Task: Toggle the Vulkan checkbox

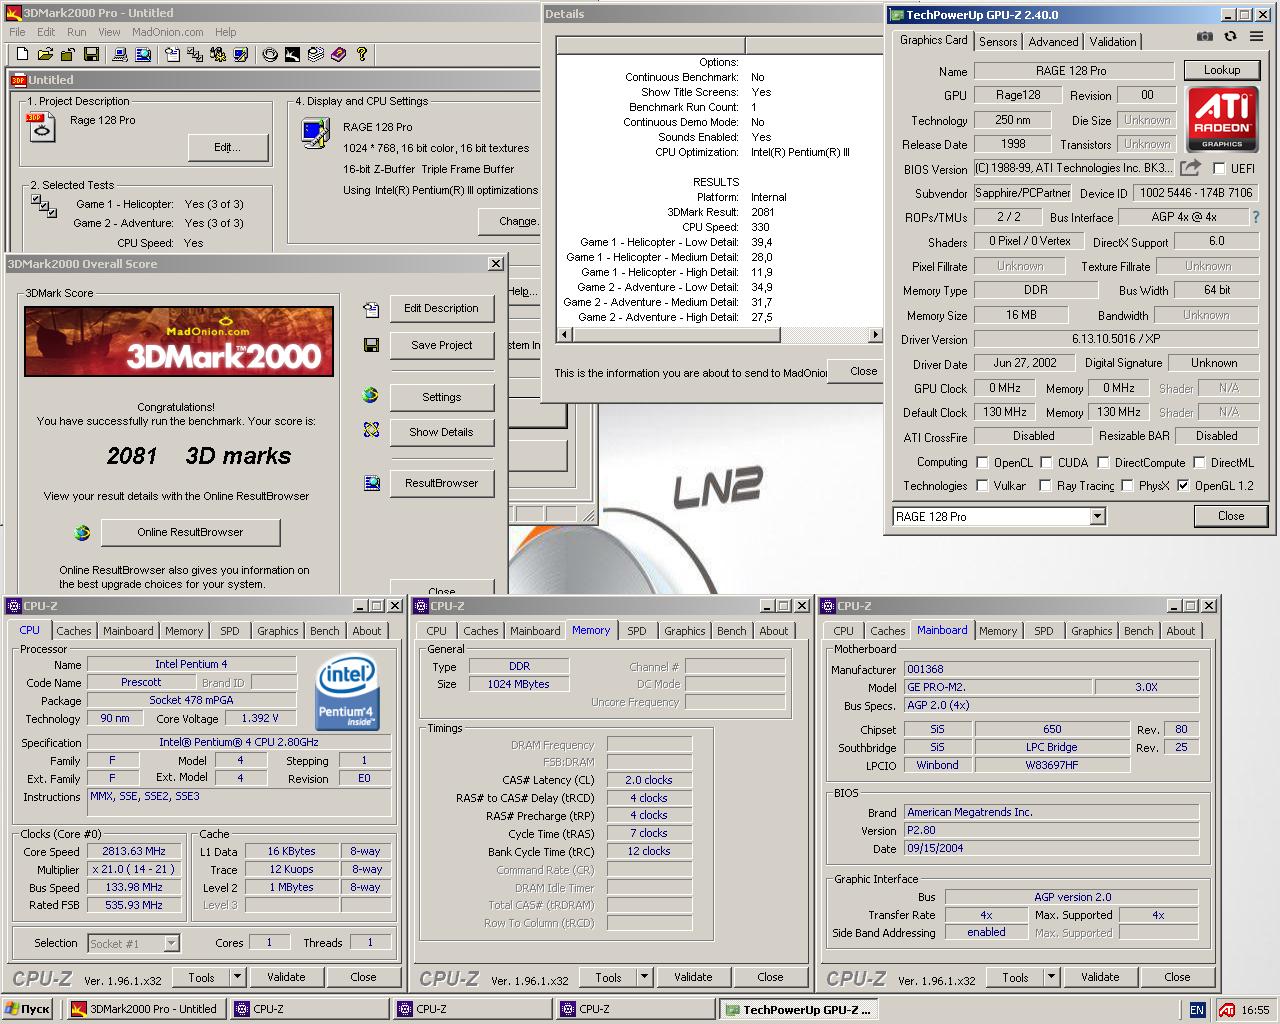Action: click(982, 486)
